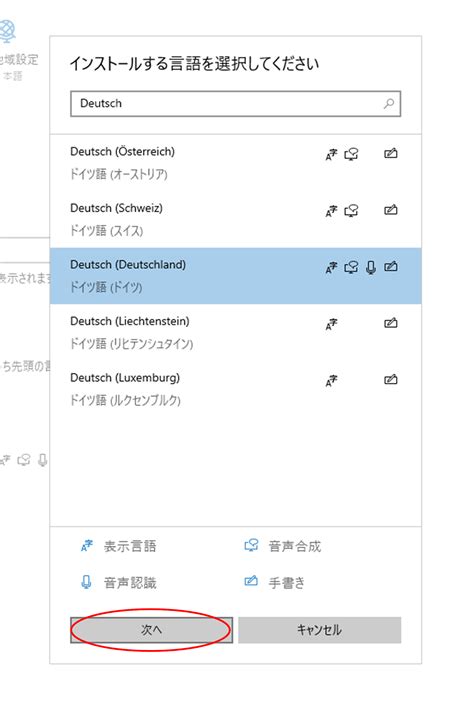This screenshot has height=704, width=474.
Task: Click text-to-speech icon for Deutsch (Schweiz)
Action: pyautogui.click(x=351, y=211)
